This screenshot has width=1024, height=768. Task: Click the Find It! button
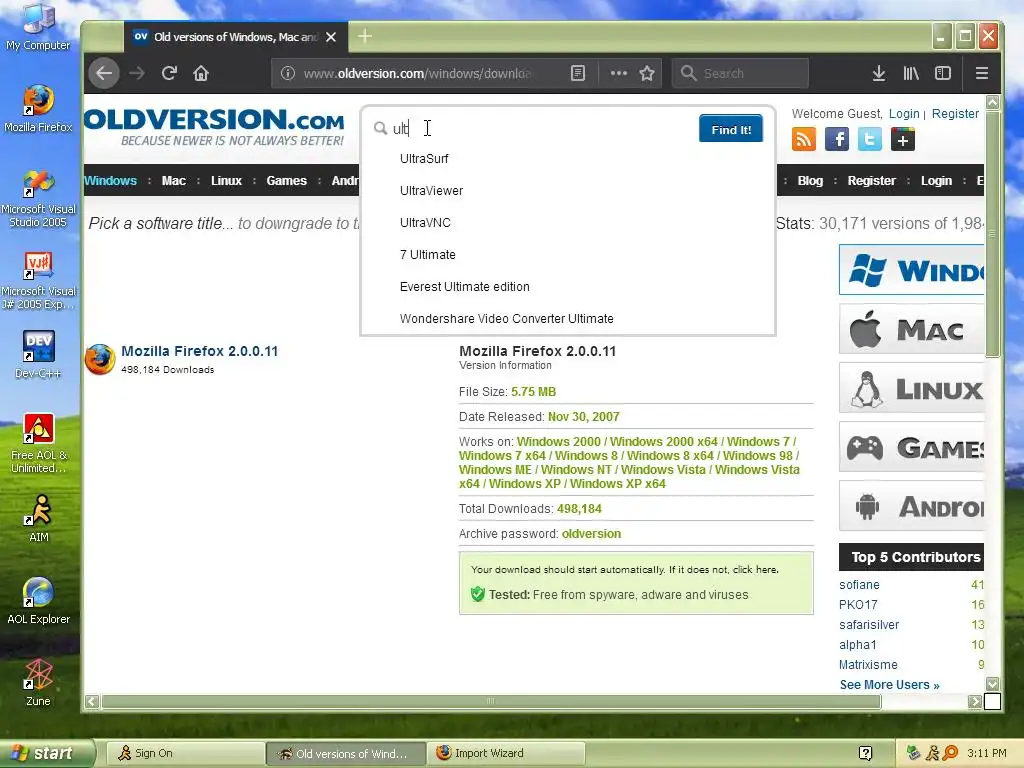[731, 129]
